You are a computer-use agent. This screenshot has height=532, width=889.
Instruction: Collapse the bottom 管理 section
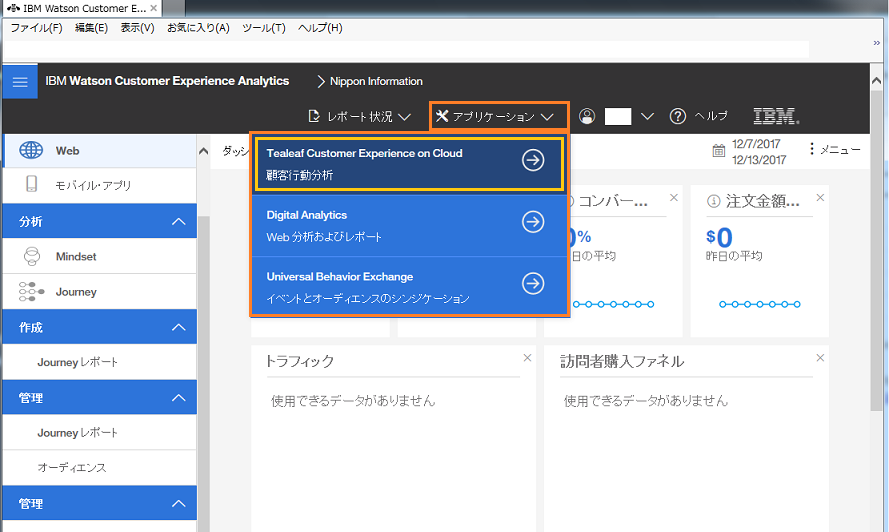179,504
